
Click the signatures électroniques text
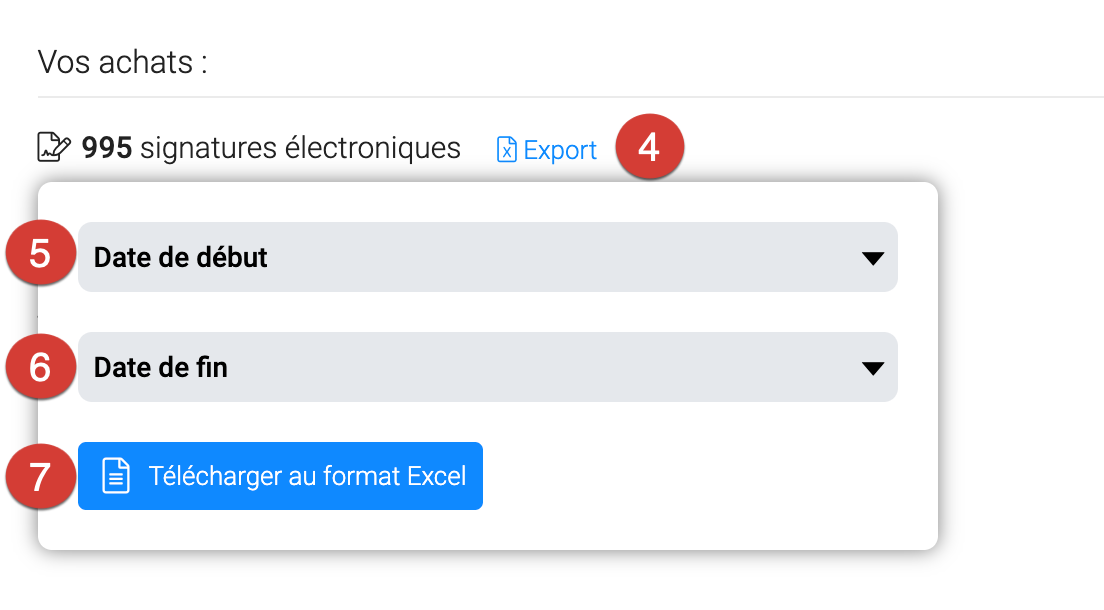300,148
